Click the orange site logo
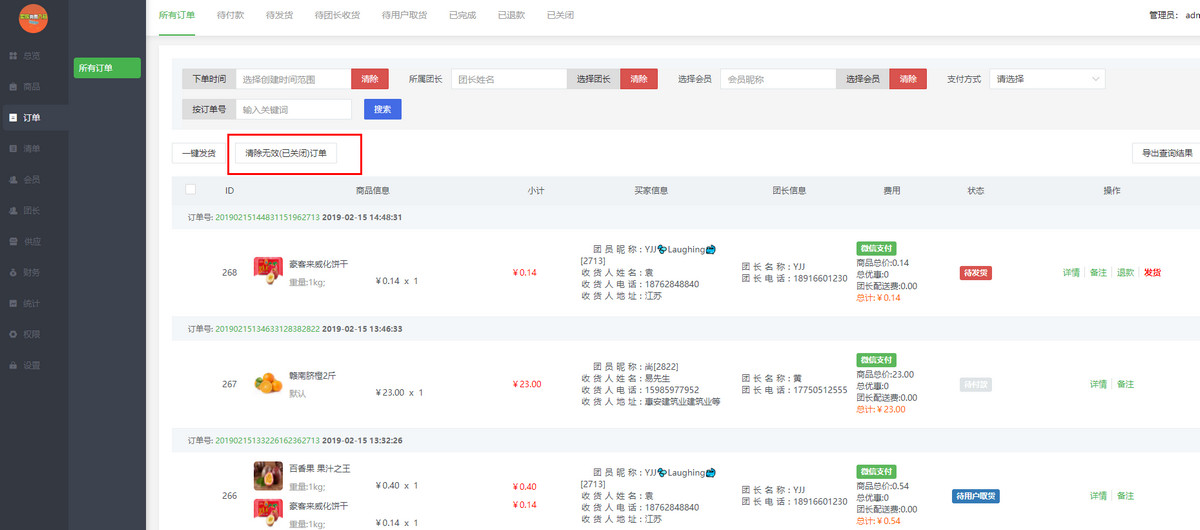 click(33, 18)
